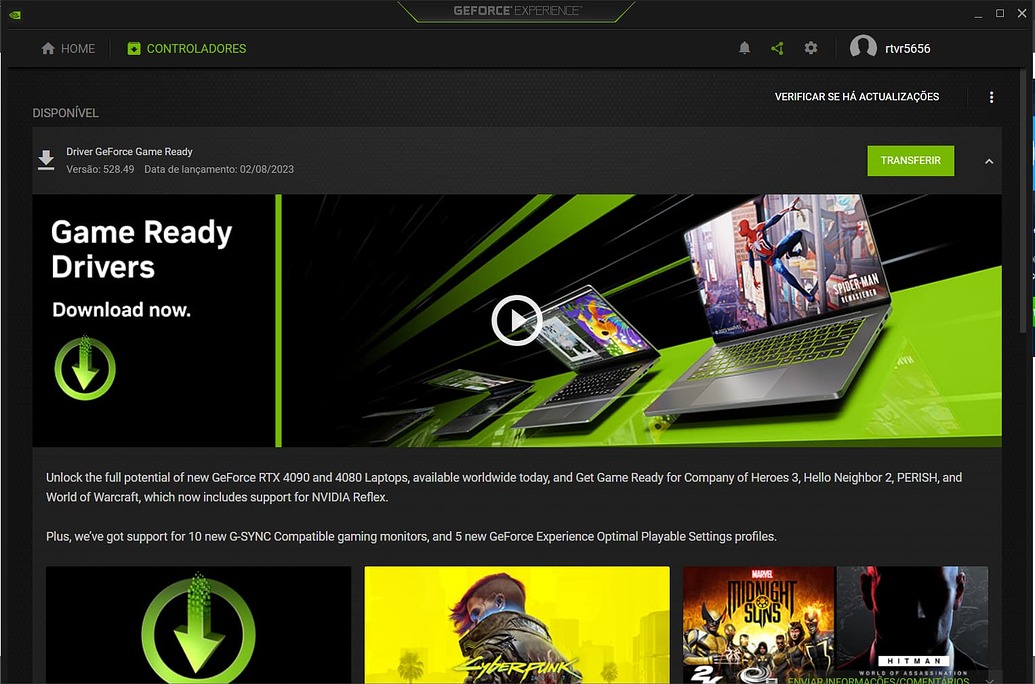Click the user avatar icon

pos(863,48)
